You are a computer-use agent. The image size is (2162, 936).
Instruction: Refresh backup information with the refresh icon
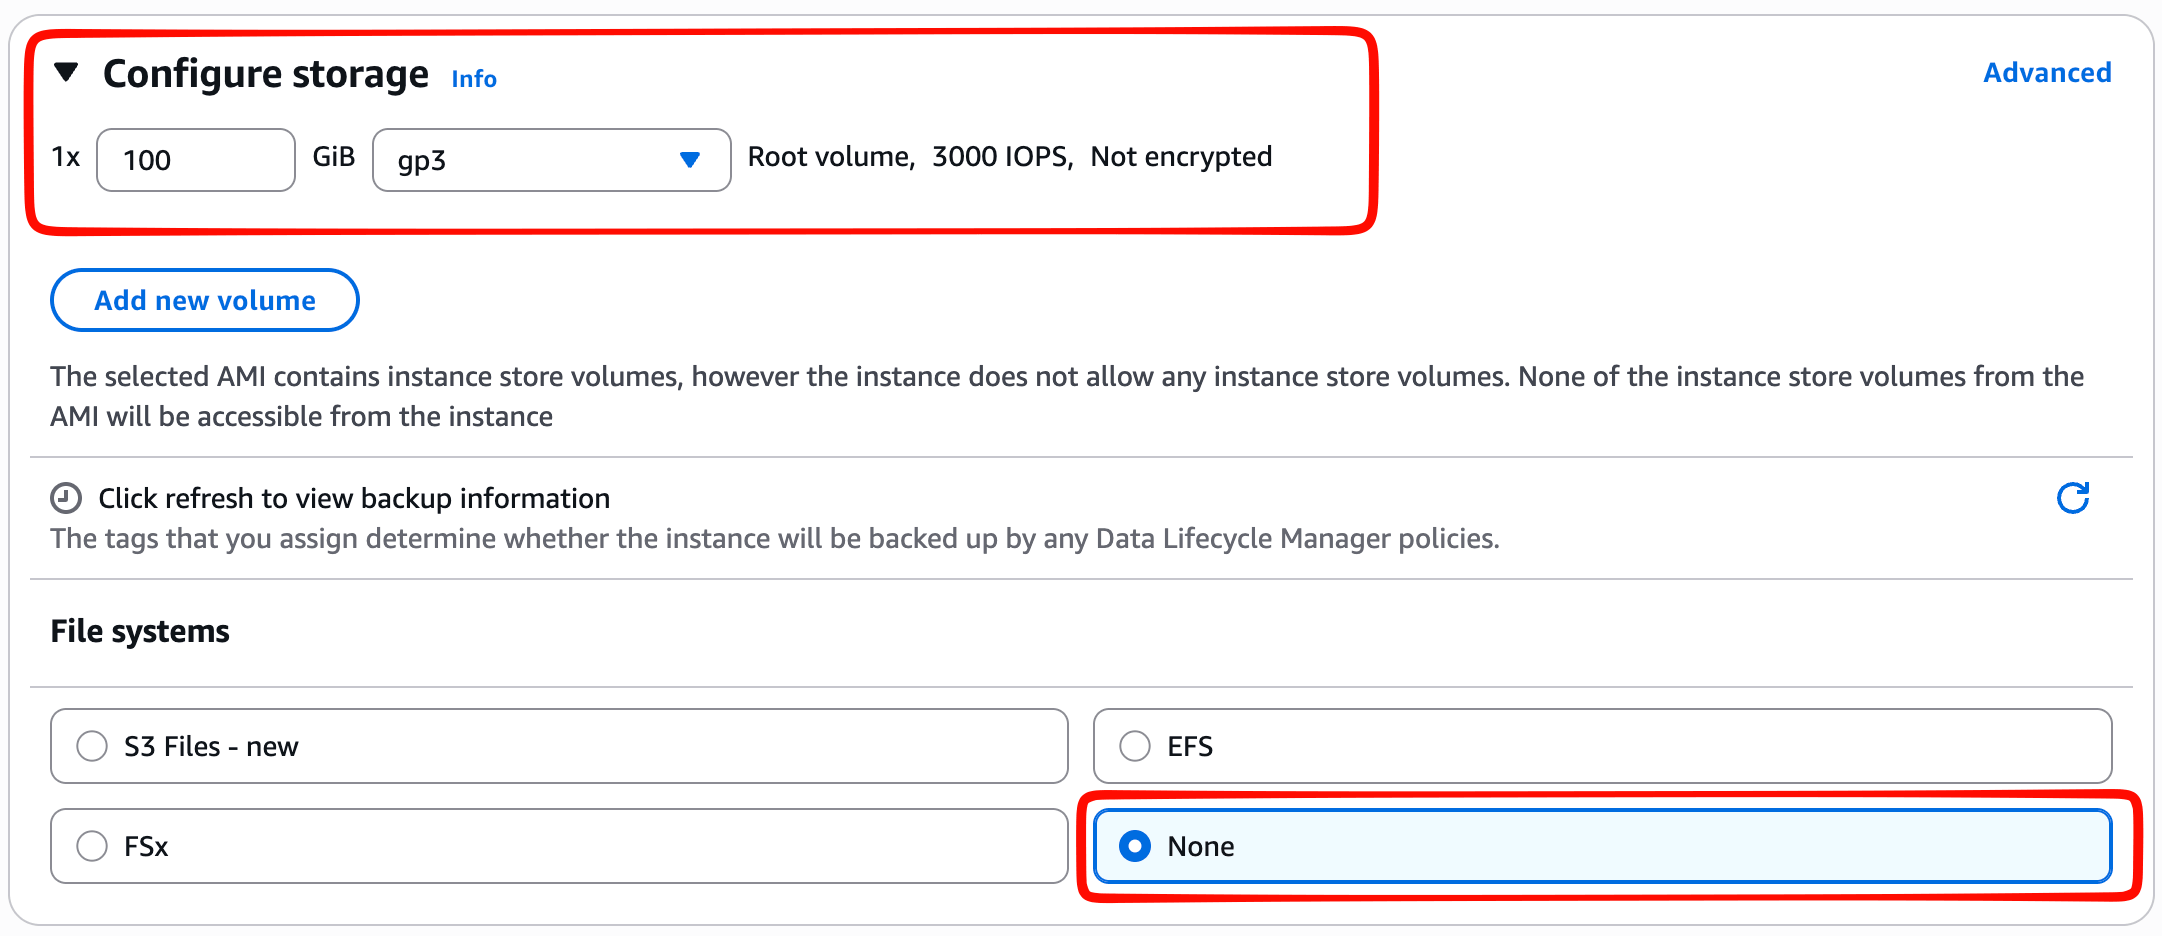tap(2073, 498)
